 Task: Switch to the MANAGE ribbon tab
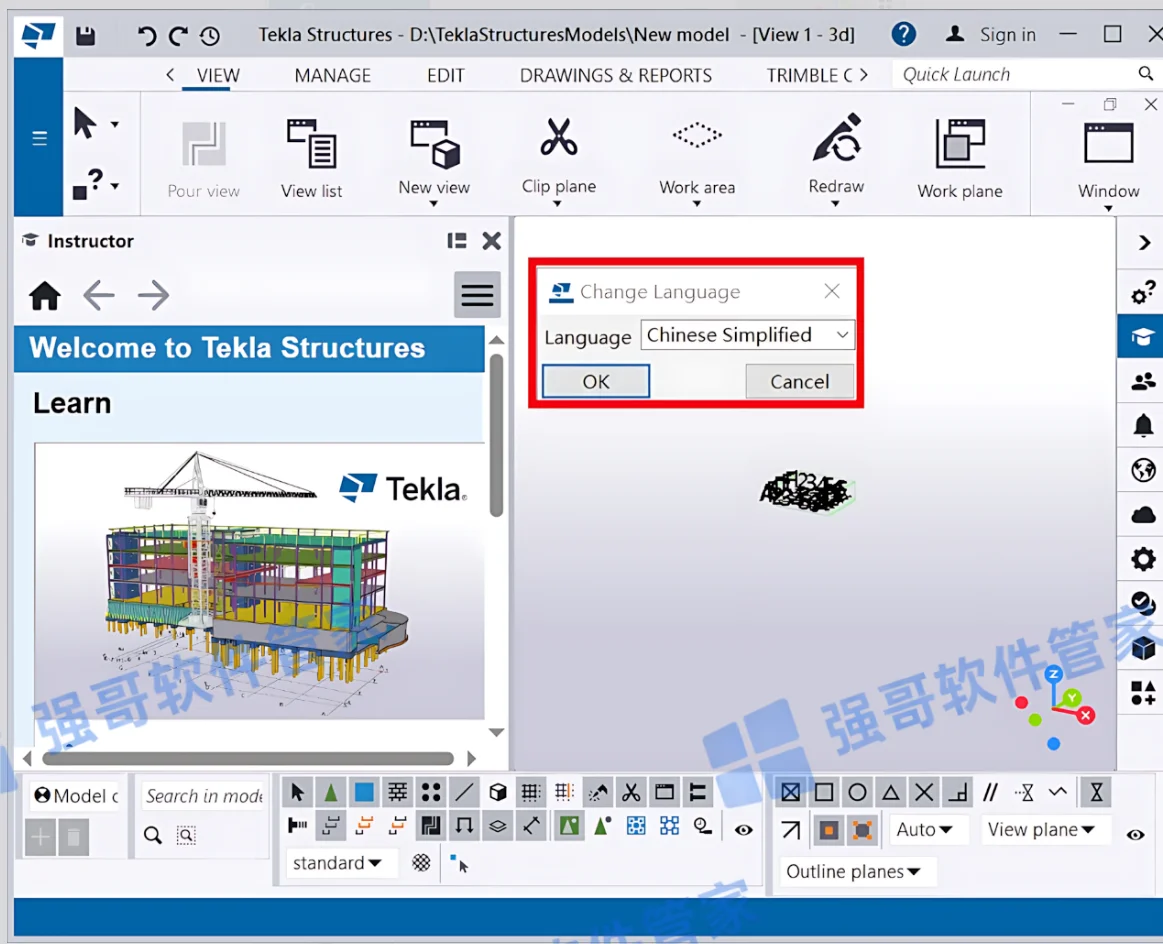coord(332,76)
